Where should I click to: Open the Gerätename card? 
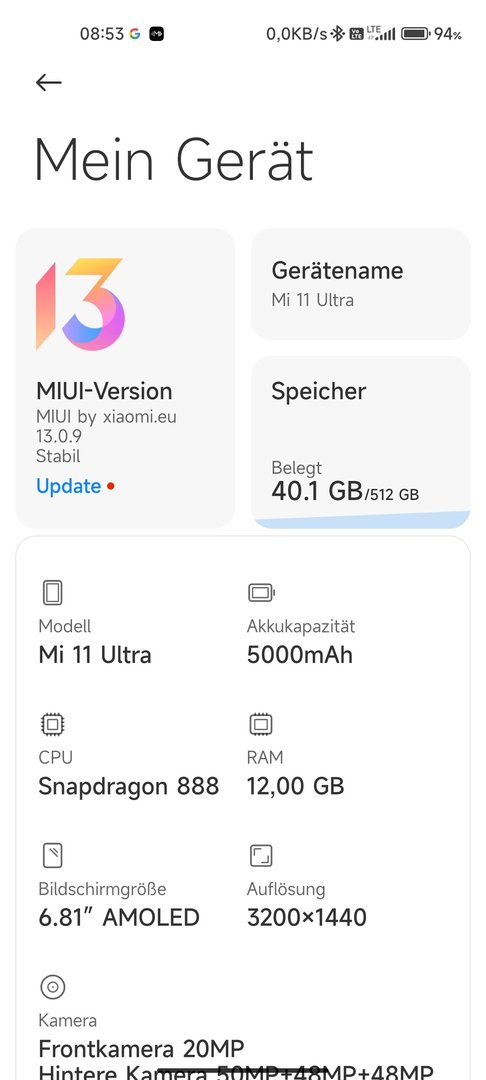tap(360, 284)
